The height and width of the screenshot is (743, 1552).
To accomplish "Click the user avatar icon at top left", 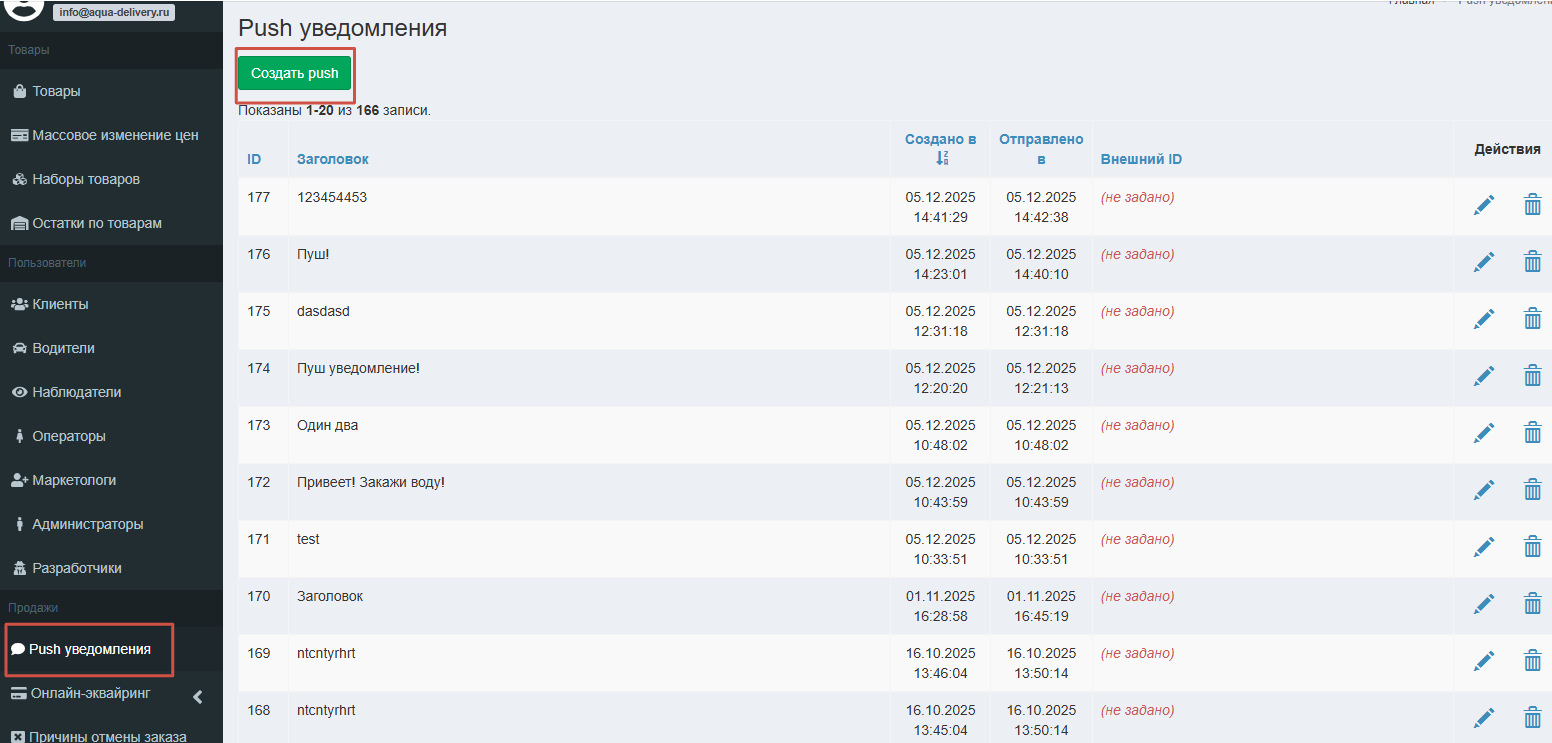I will (25, 8).
